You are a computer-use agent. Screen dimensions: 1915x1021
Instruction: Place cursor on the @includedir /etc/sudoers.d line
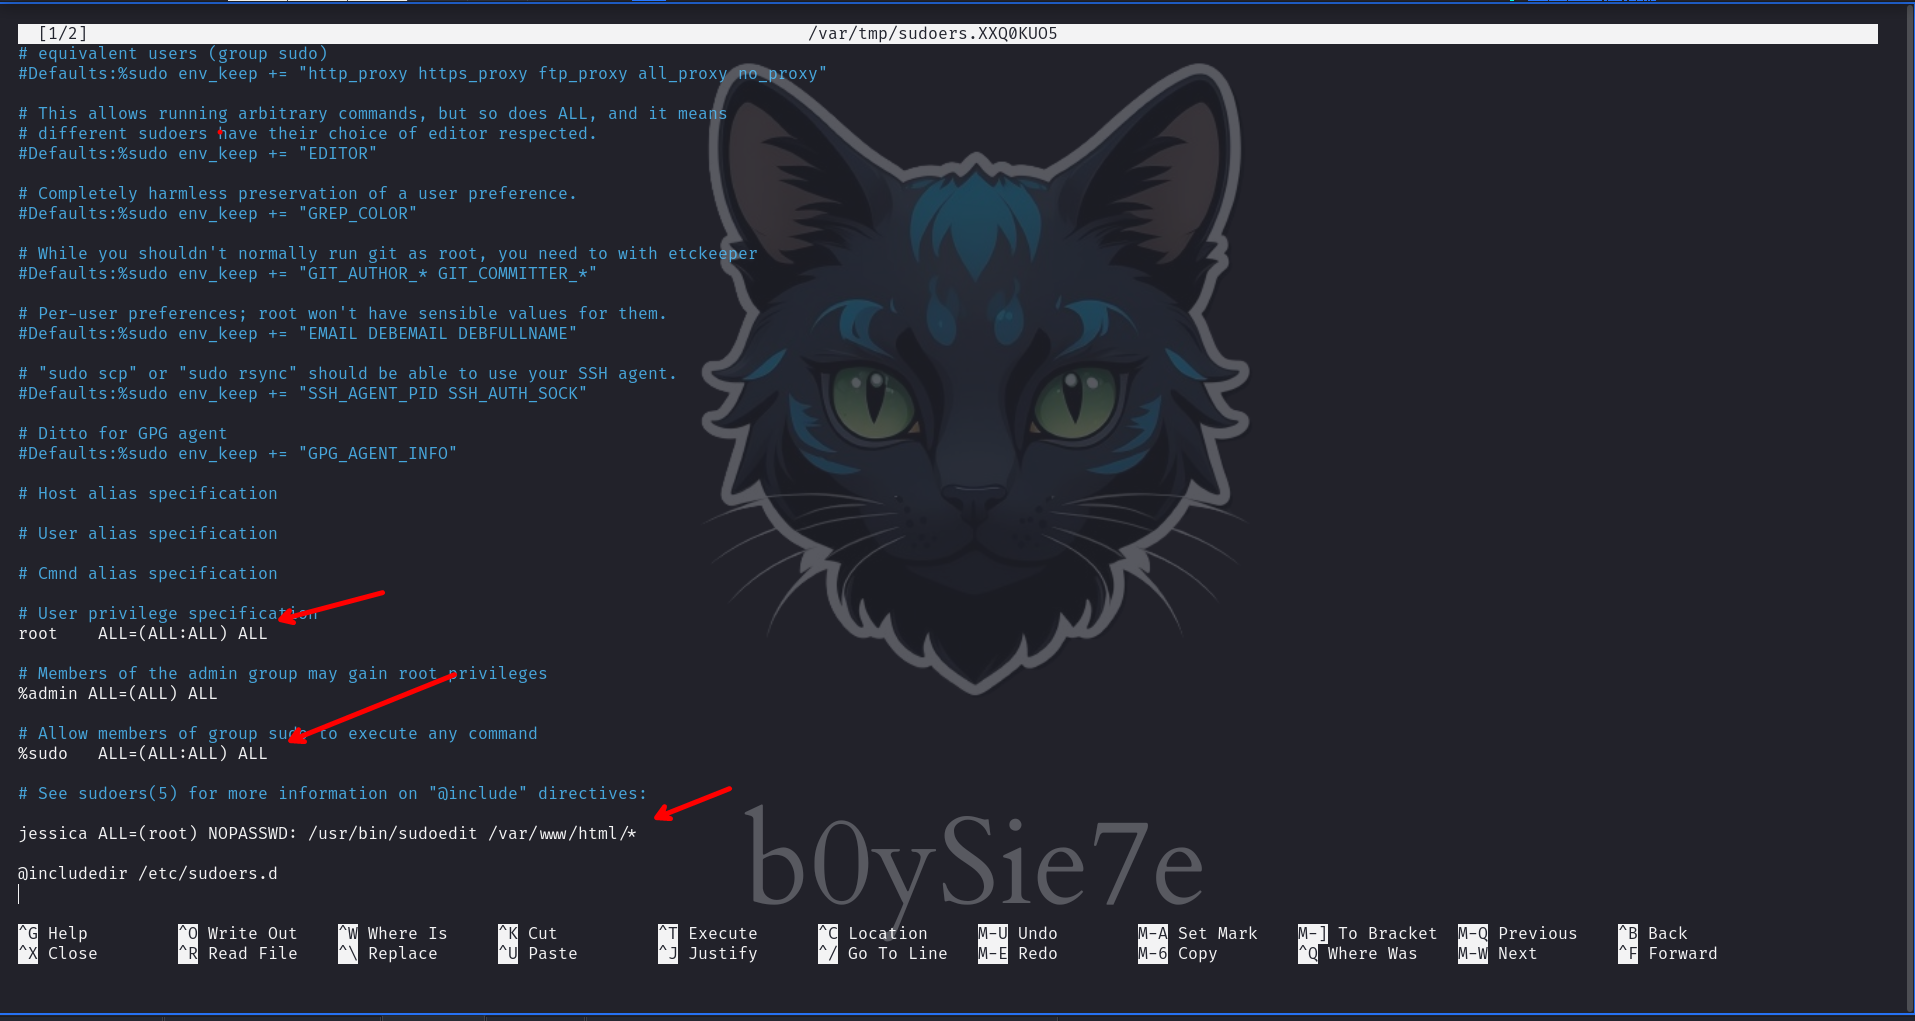pos(148,873)
